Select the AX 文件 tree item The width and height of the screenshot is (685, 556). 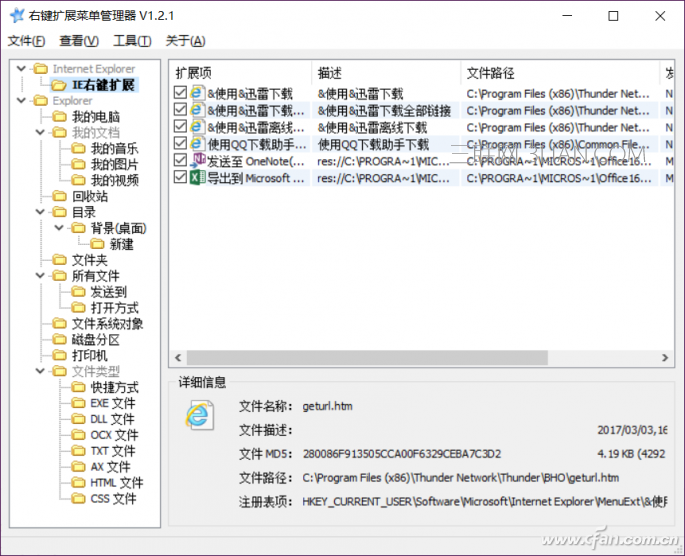pos(110,466)
